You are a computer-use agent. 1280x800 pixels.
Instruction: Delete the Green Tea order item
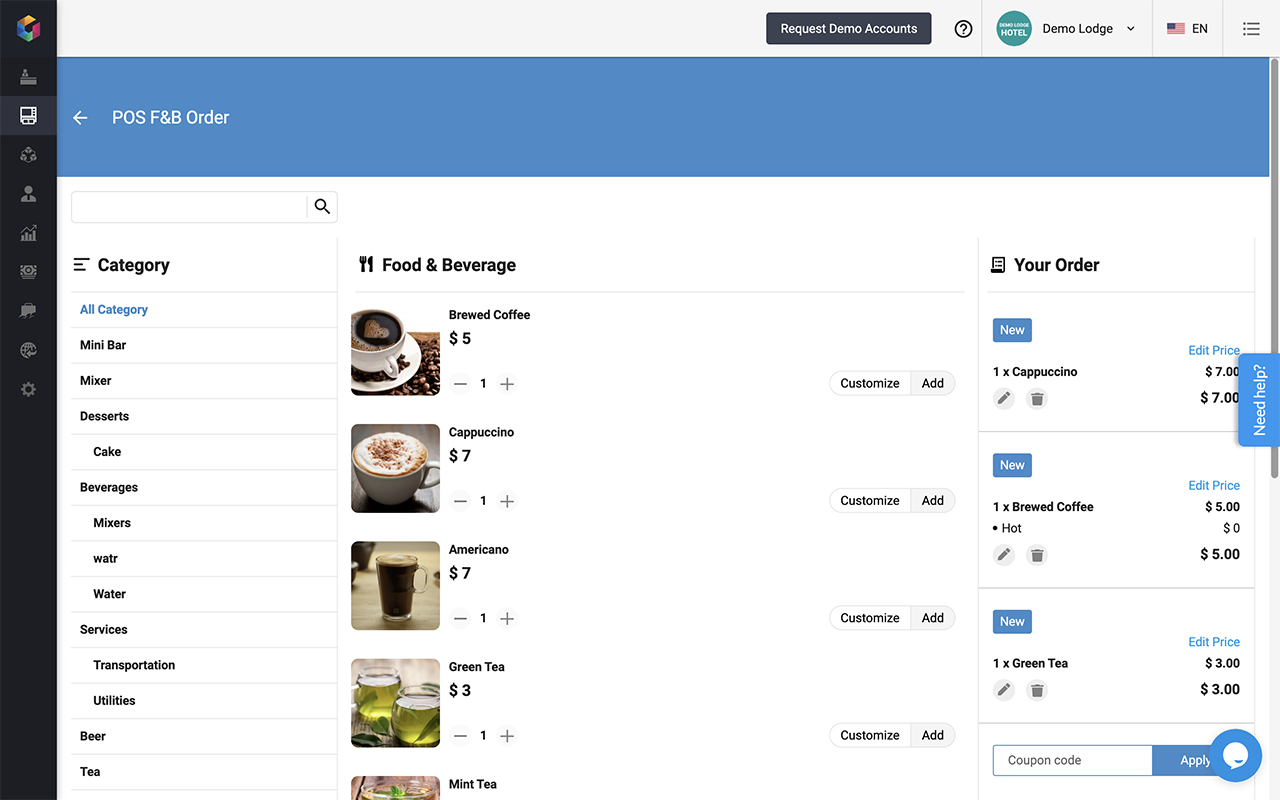1037,690
